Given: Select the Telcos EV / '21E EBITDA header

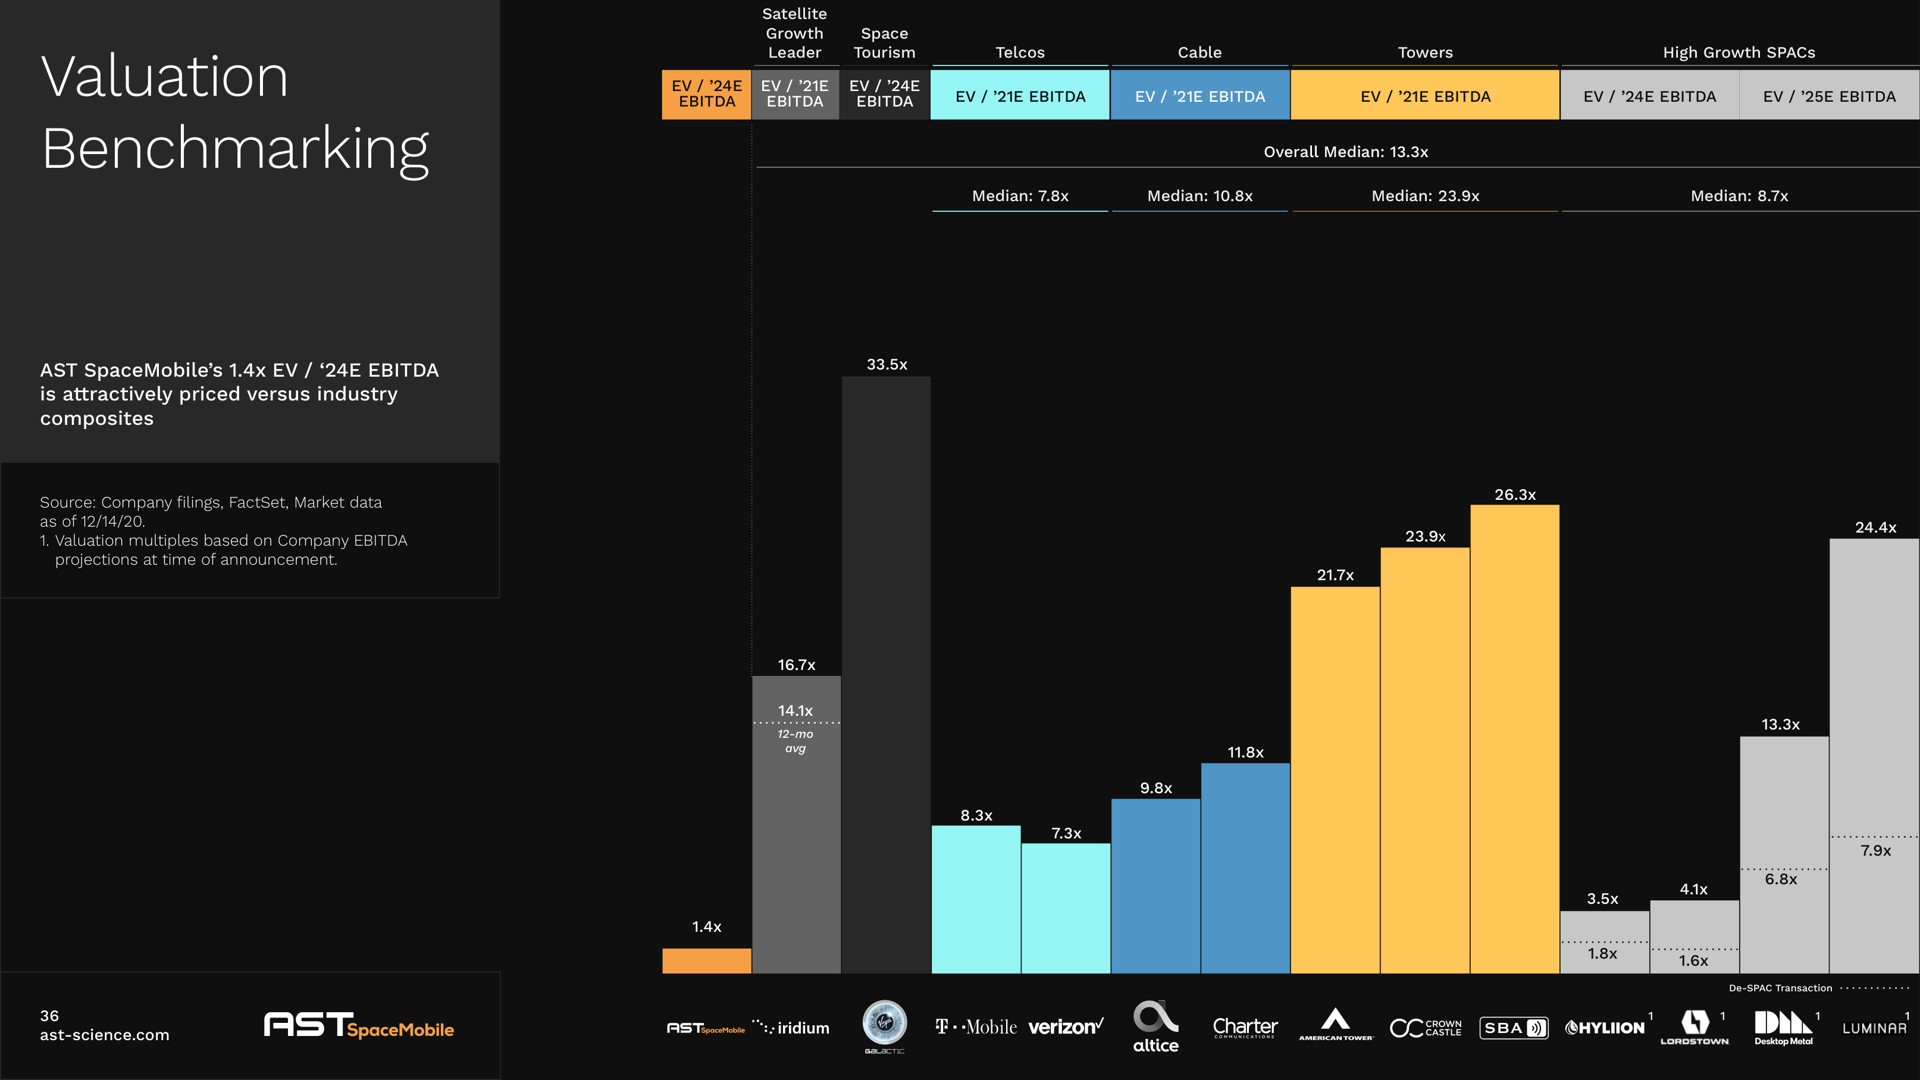Looking at the screenshot, I should pyautogui.click(x=1020, y=95).
